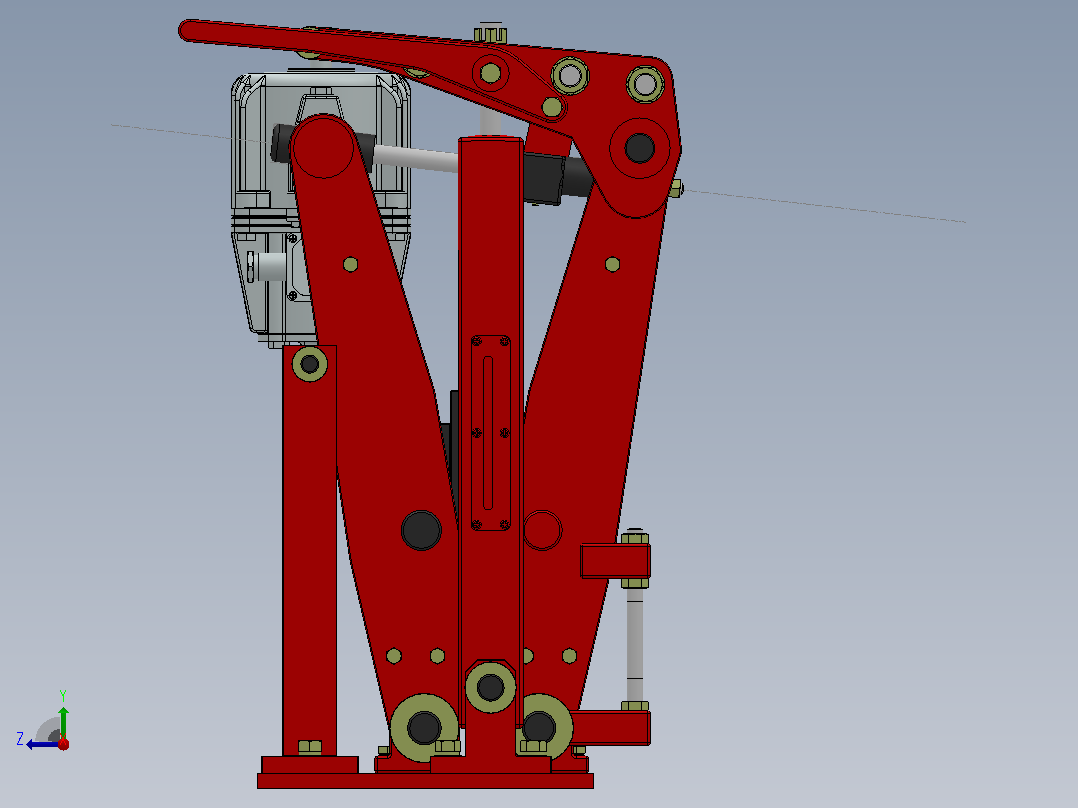Pick the black spring cylinder near the upper right arm
Viewport: 1078px width, 808px height.
coord(557,177)
